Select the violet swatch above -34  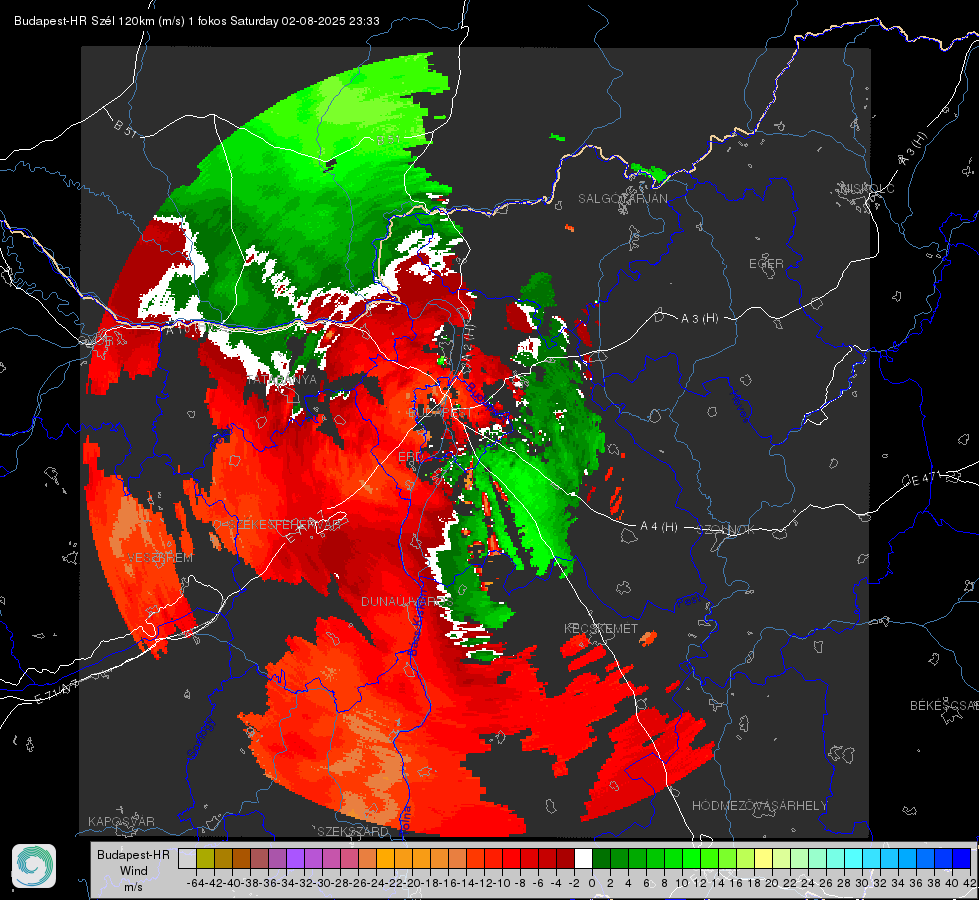point(295,859)
